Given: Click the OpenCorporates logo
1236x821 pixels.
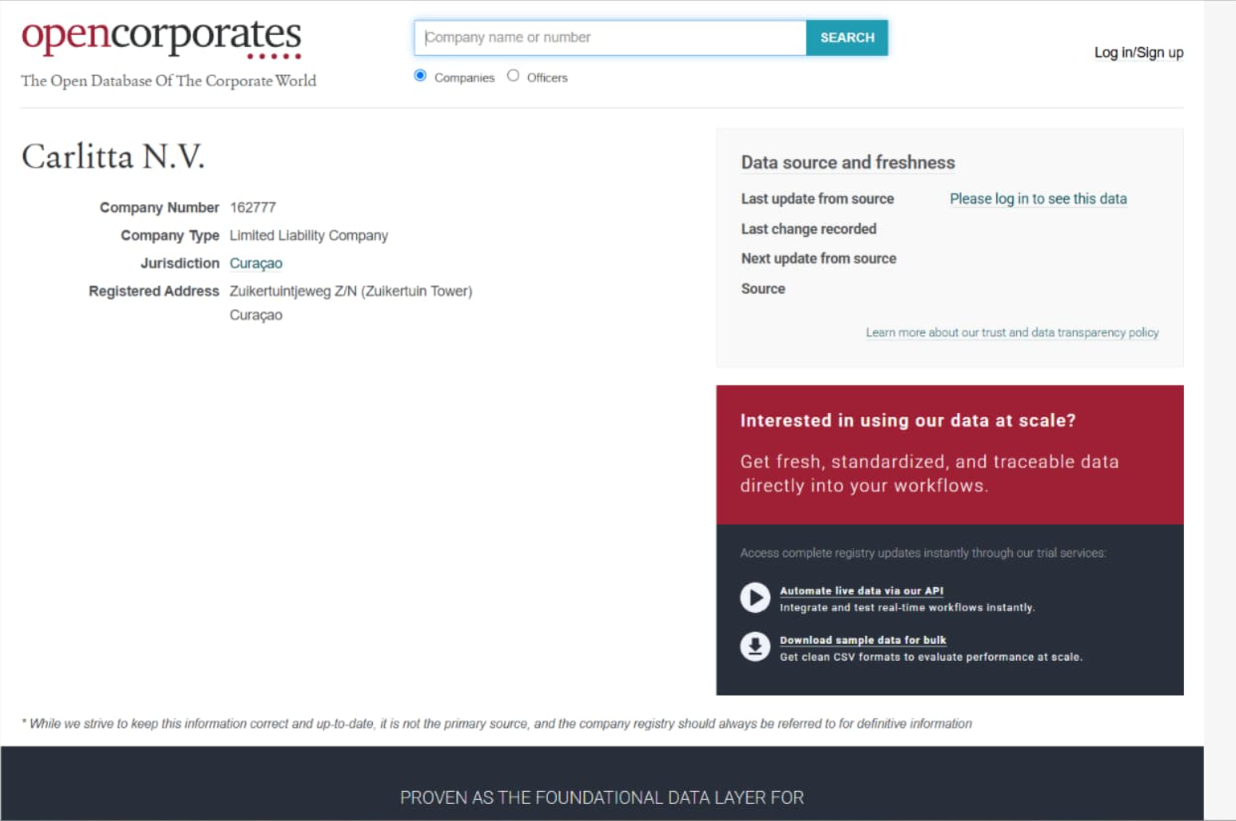Looking at the screenshot, I should 161,38.
